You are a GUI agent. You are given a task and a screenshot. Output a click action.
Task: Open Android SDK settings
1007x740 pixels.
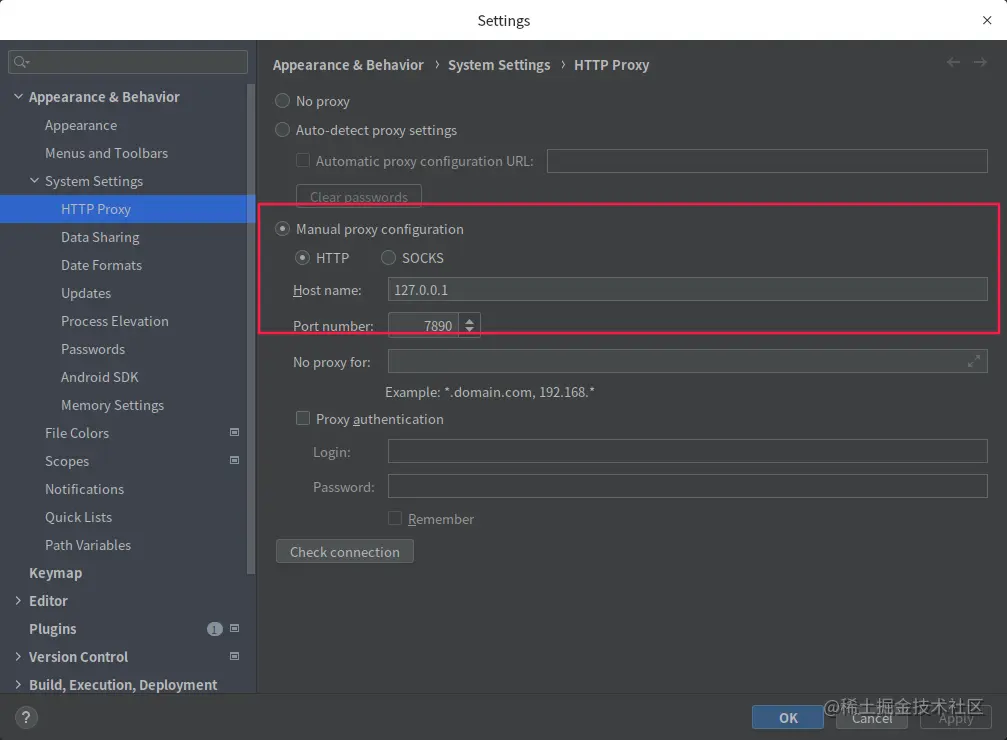pos(100,377)
